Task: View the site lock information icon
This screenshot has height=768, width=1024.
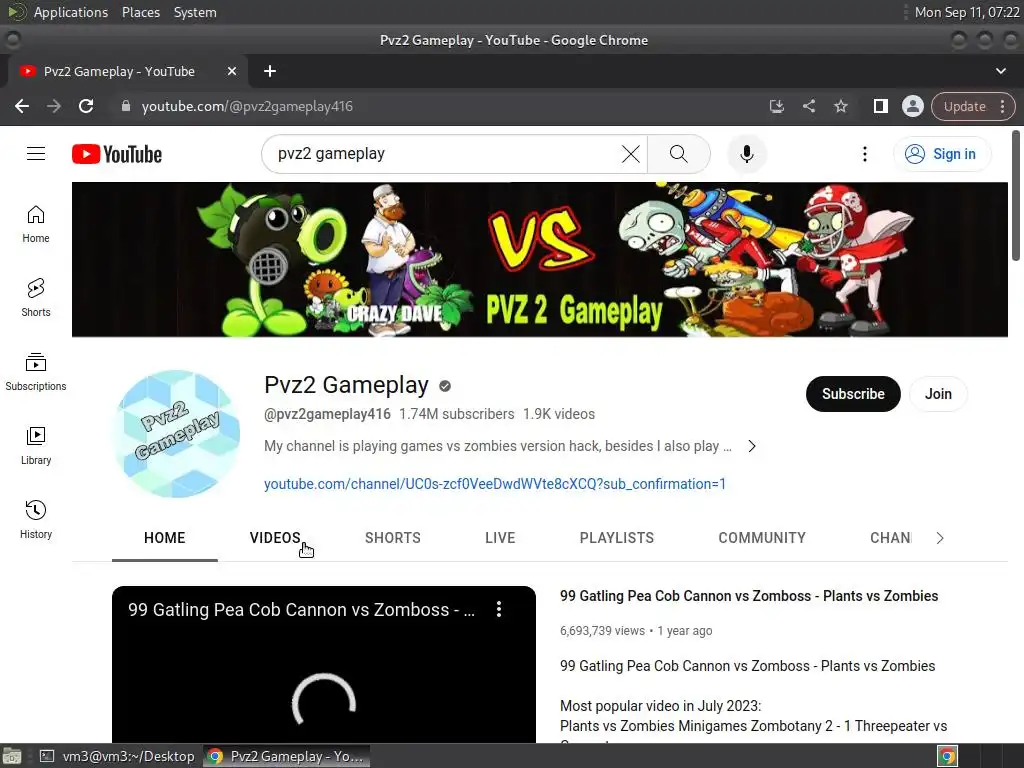Action: click(x=126, y=106)
